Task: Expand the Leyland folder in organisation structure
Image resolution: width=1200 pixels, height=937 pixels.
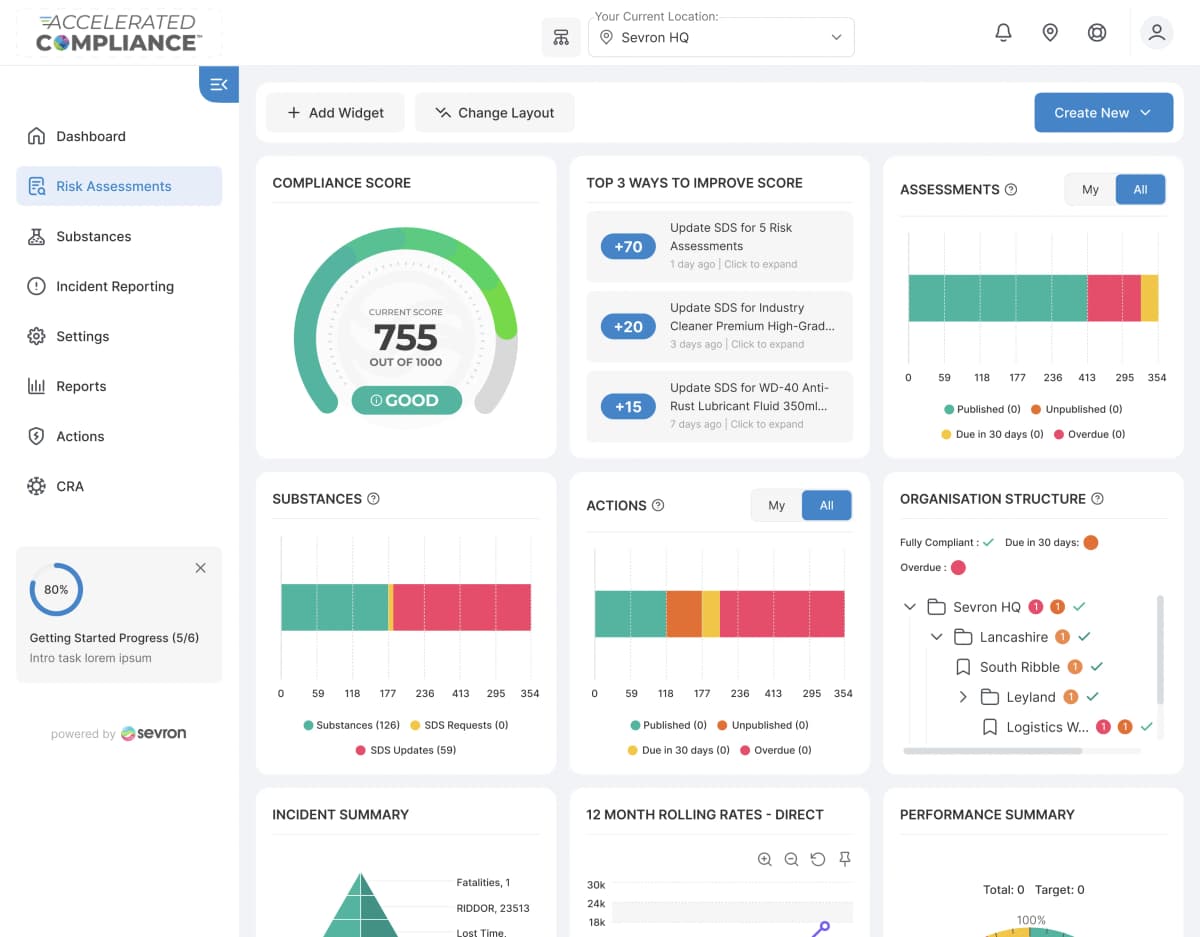Action: click(962, 697)
